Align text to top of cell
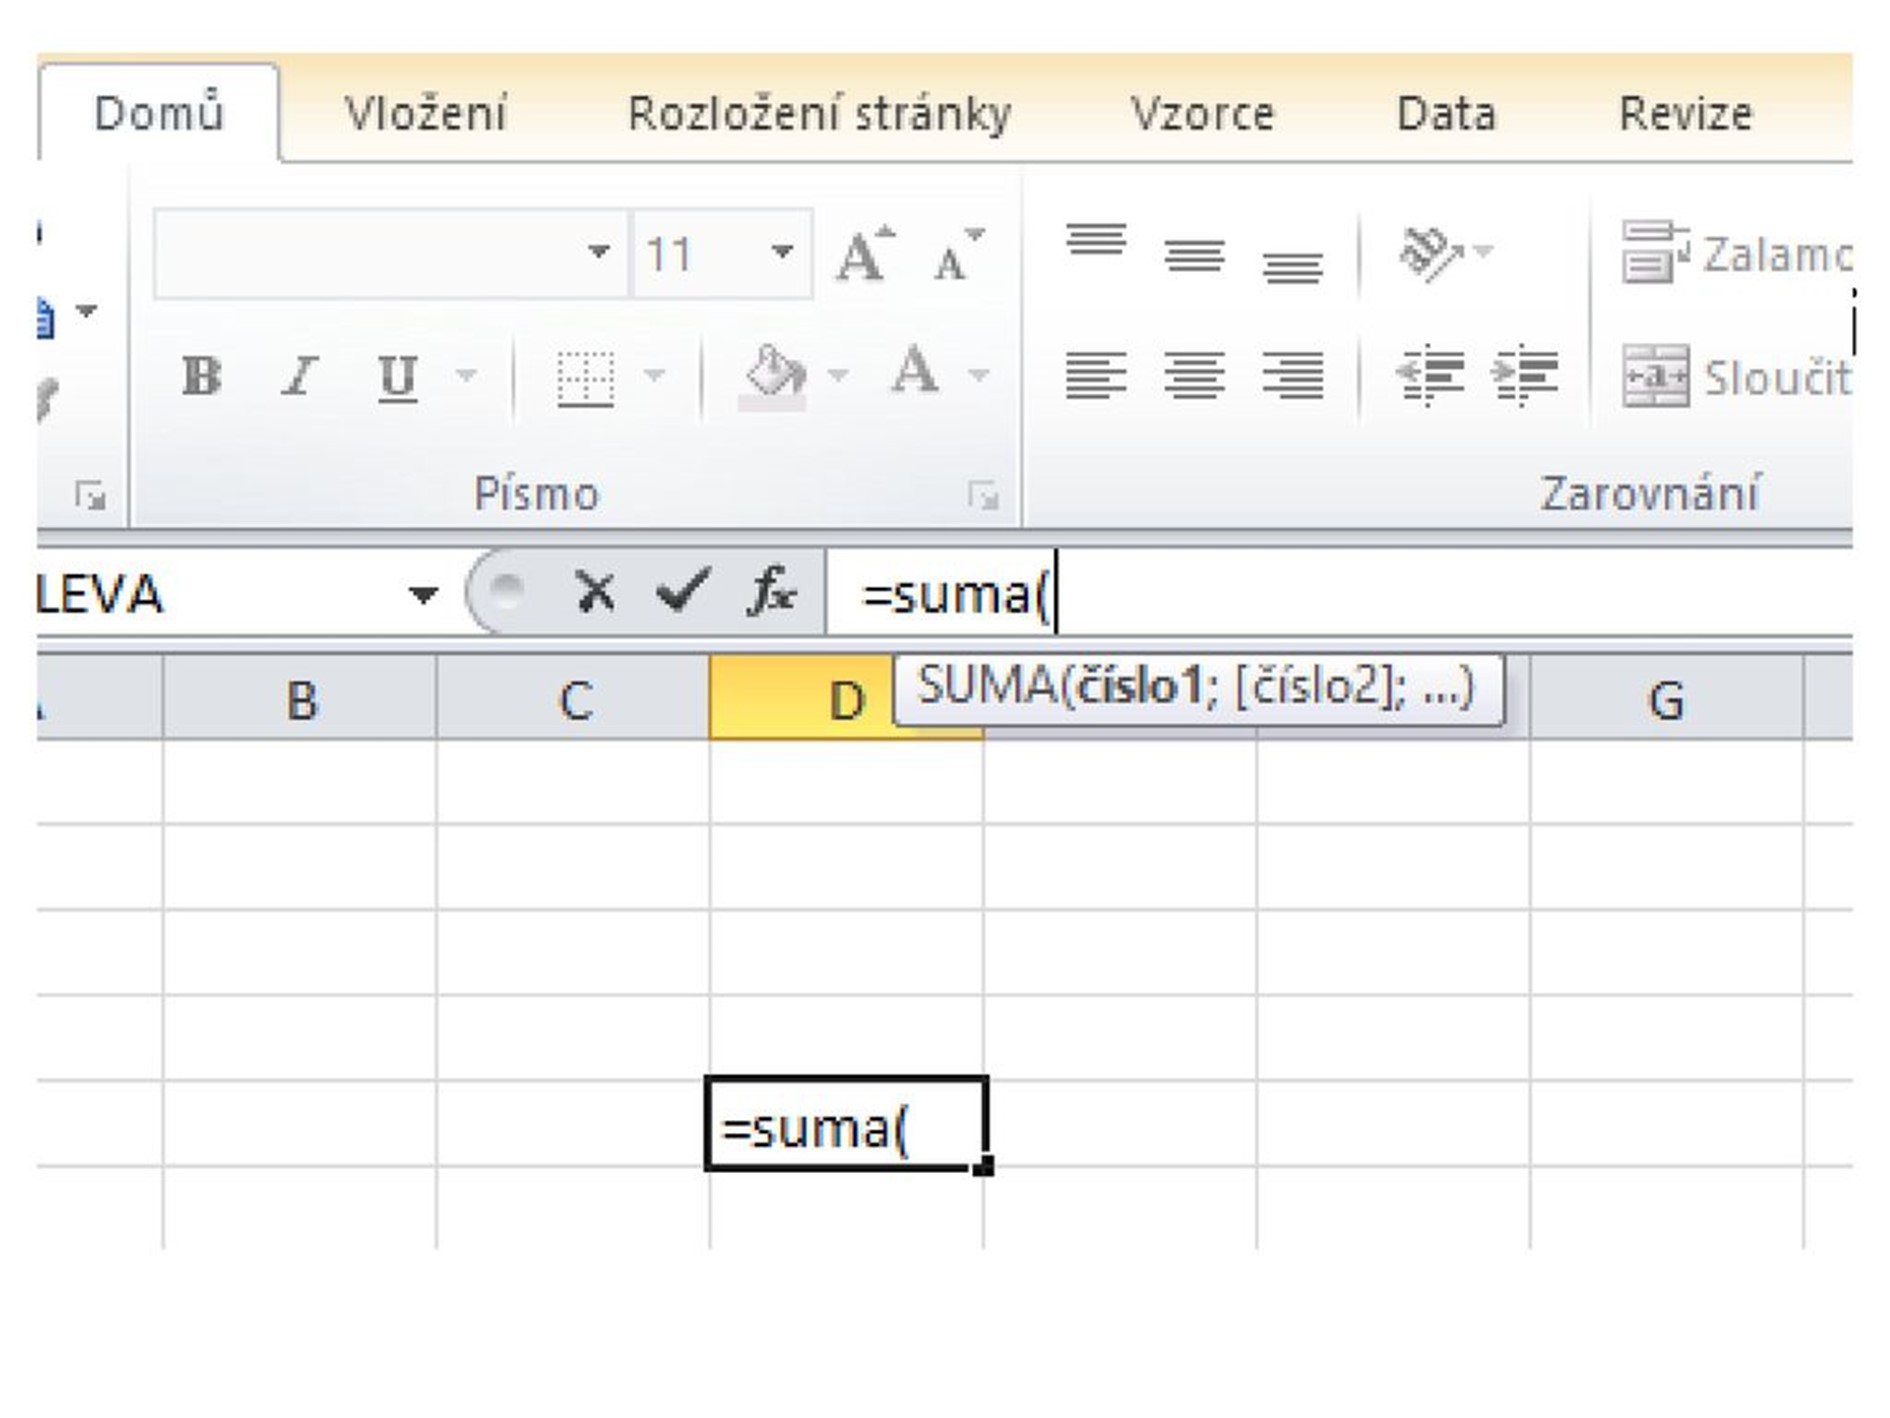The width and height of the screenshot is (1890, 1418). point(1096,241)
